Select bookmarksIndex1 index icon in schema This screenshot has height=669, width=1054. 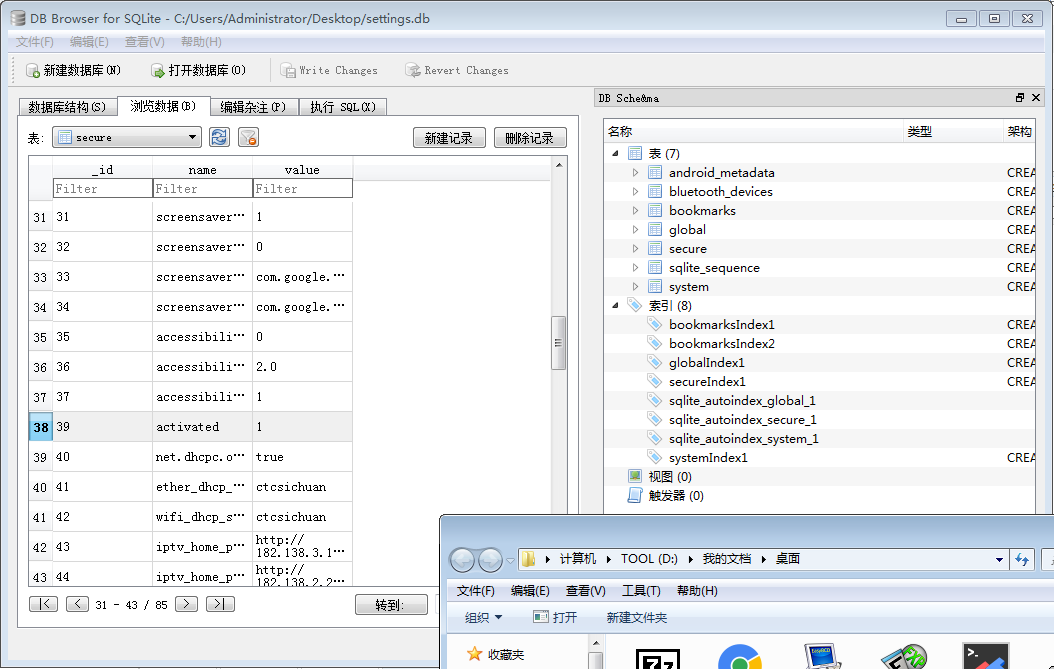pos(655,324)
